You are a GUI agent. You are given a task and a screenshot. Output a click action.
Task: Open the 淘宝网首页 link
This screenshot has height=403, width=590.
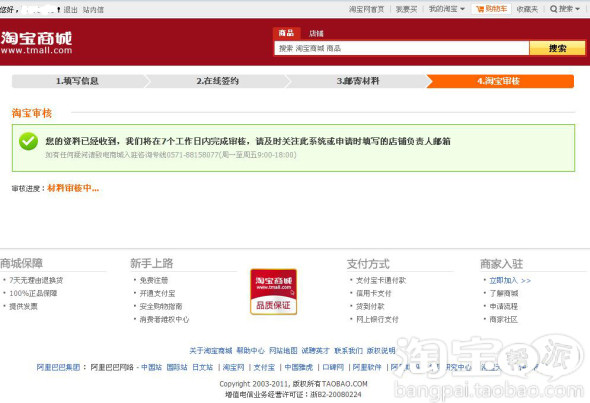click(366, 9)
